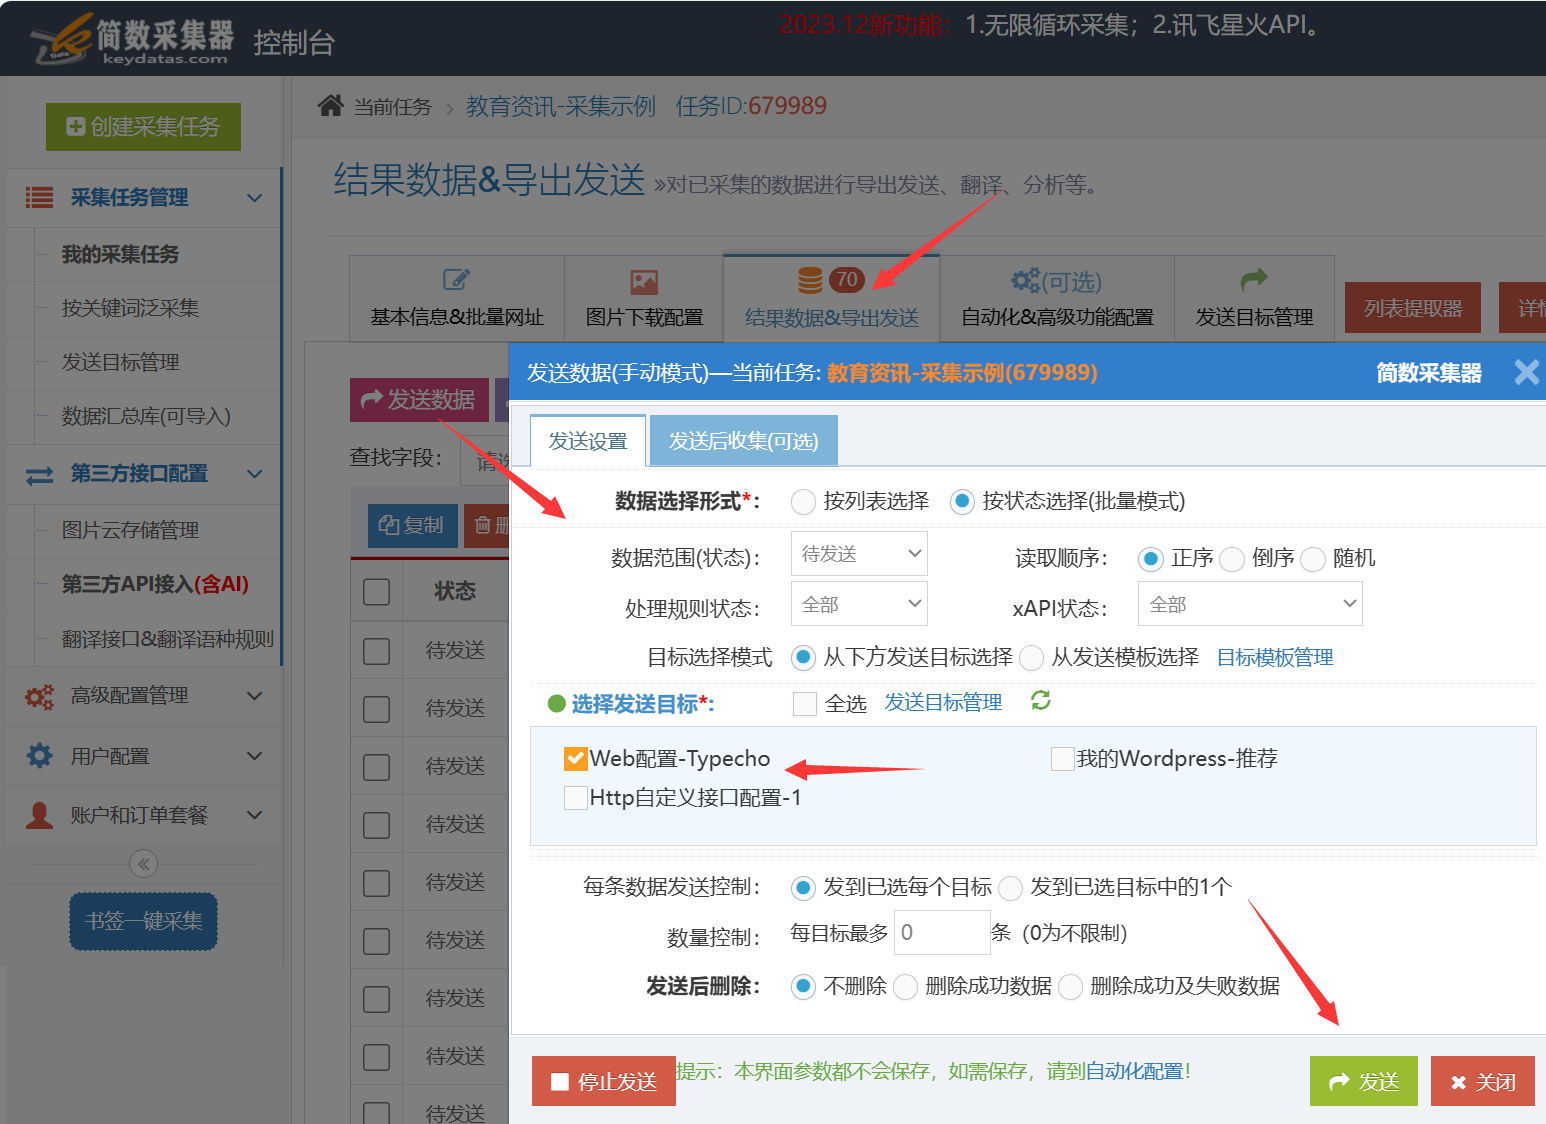Image resolution: width=1546 pixels, height=1124 pixels.
Task: Click the 第三方接口配置 arrows icon
Action: click(39, 475)
